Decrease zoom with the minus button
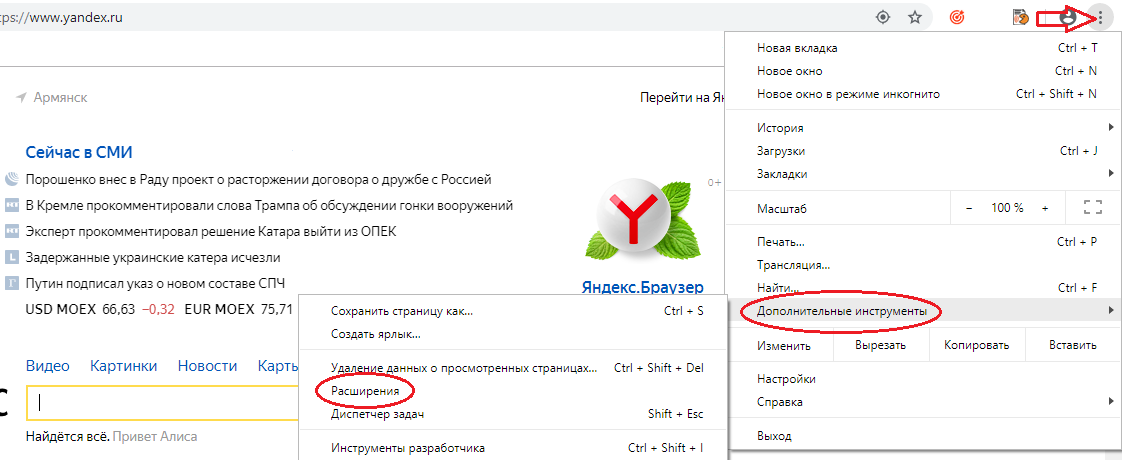The height and width of the screenshot is (460, 1122). (969, 208)
